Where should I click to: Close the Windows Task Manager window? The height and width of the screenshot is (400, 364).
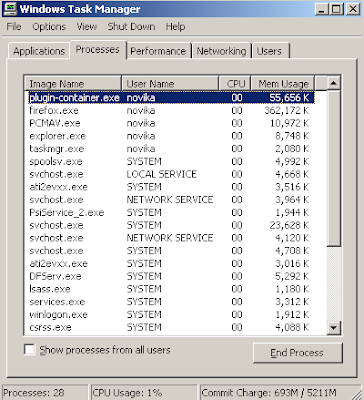coord(352,9)
